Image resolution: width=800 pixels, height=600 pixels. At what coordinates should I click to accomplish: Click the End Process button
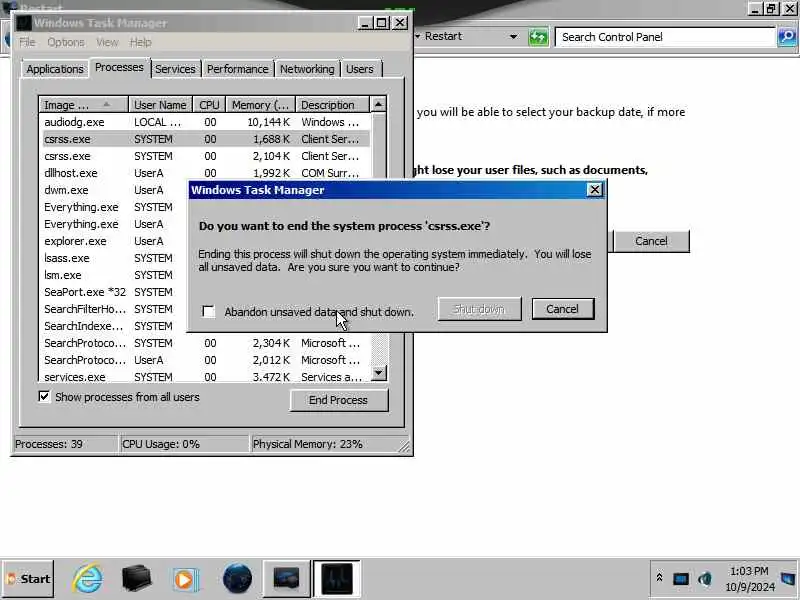338,400
